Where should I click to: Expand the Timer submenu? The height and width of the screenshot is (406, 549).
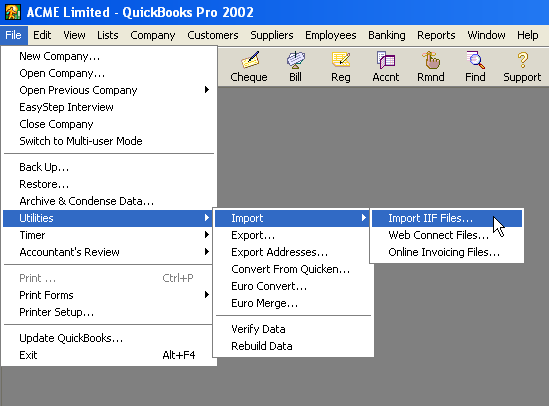coord(109,235)
